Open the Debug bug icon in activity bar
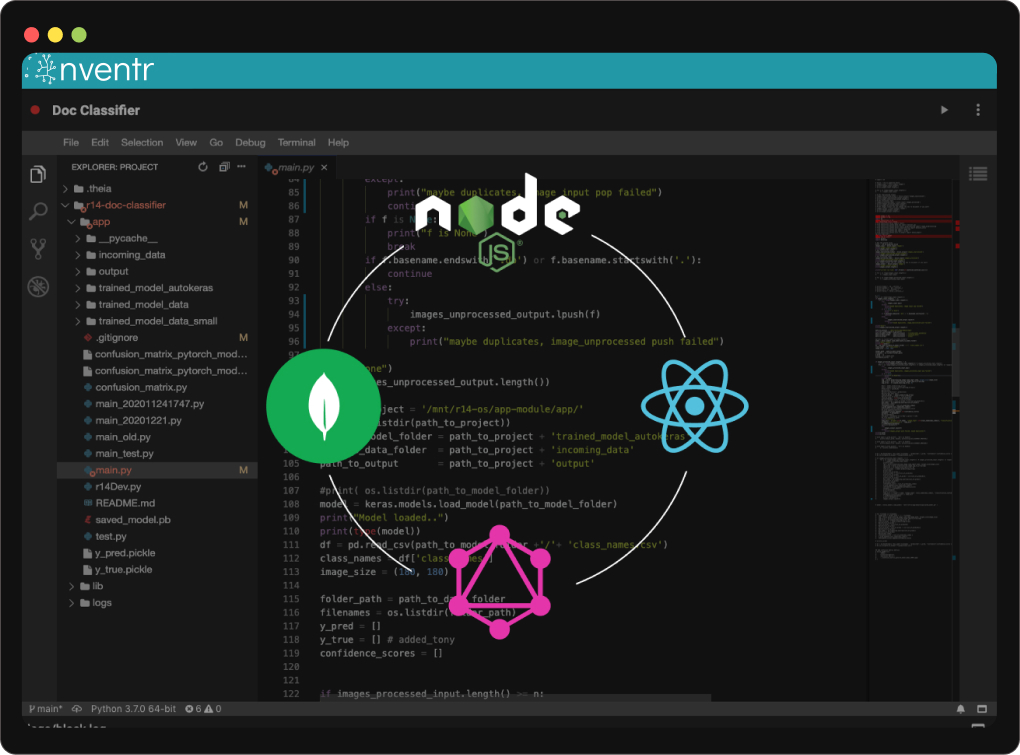The height and width of the screenshot is (755, 1020). 38,286
